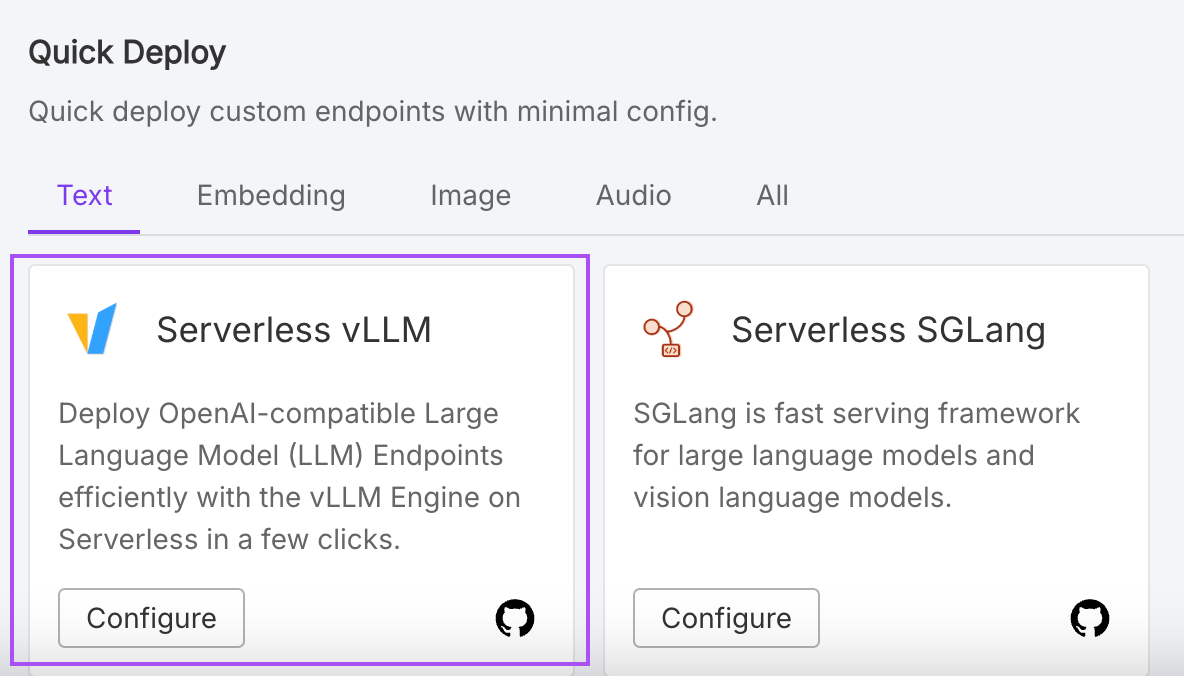The width and height of the screenshot is (1184, 676).
Task: Click the Serverless vLLM card title
Action: 294,329
